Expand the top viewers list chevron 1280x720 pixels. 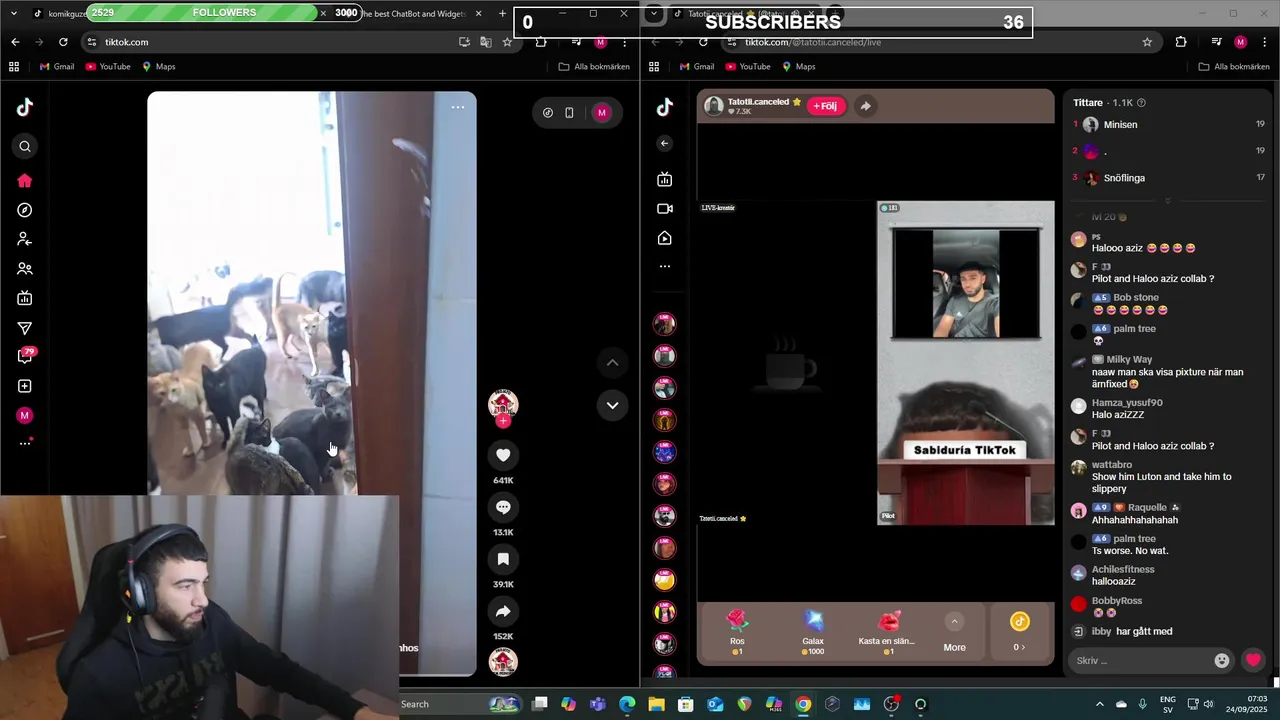[1167, 201]
